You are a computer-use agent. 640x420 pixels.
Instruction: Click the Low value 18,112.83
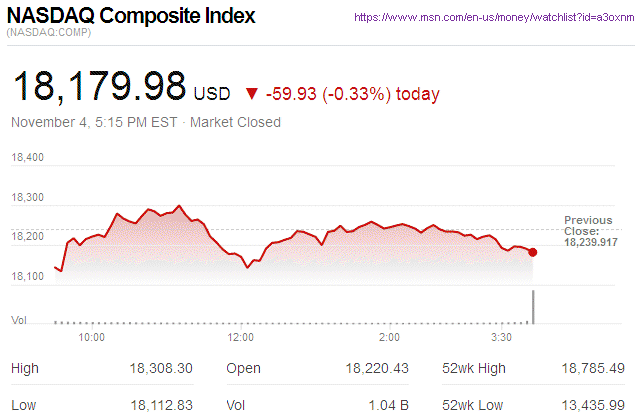161,403
